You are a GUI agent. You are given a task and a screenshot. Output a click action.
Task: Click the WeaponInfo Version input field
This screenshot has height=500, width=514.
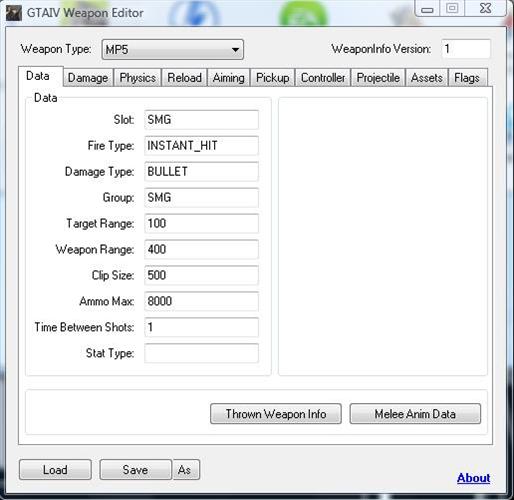(466, 49)
